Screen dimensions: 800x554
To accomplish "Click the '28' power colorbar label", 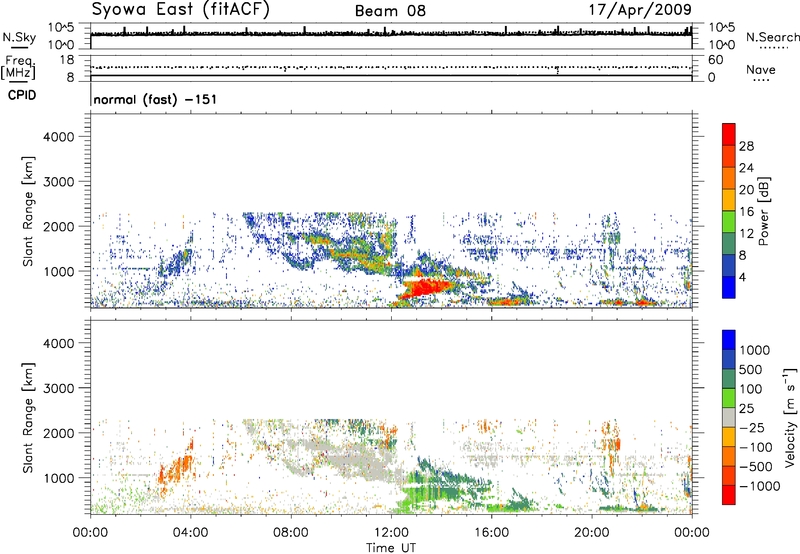I will [x=746, y=146].
